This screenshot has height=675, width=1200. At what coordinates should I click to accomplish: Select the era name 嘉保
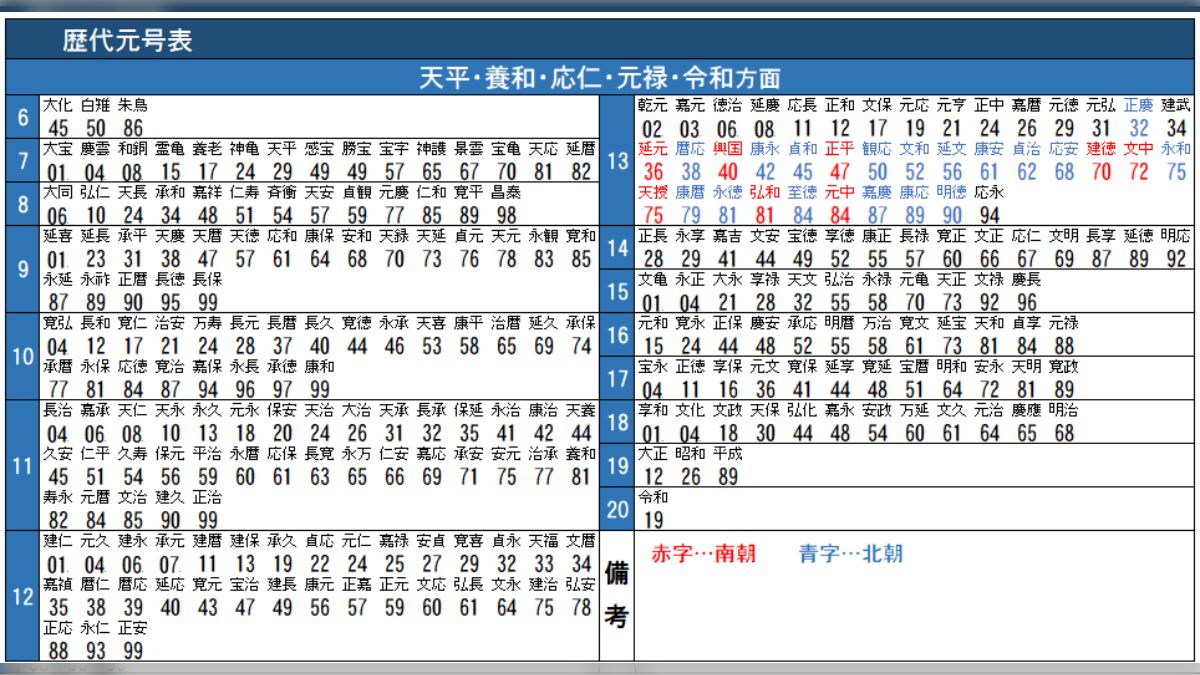pyautogui.click(x=207, y=366)
